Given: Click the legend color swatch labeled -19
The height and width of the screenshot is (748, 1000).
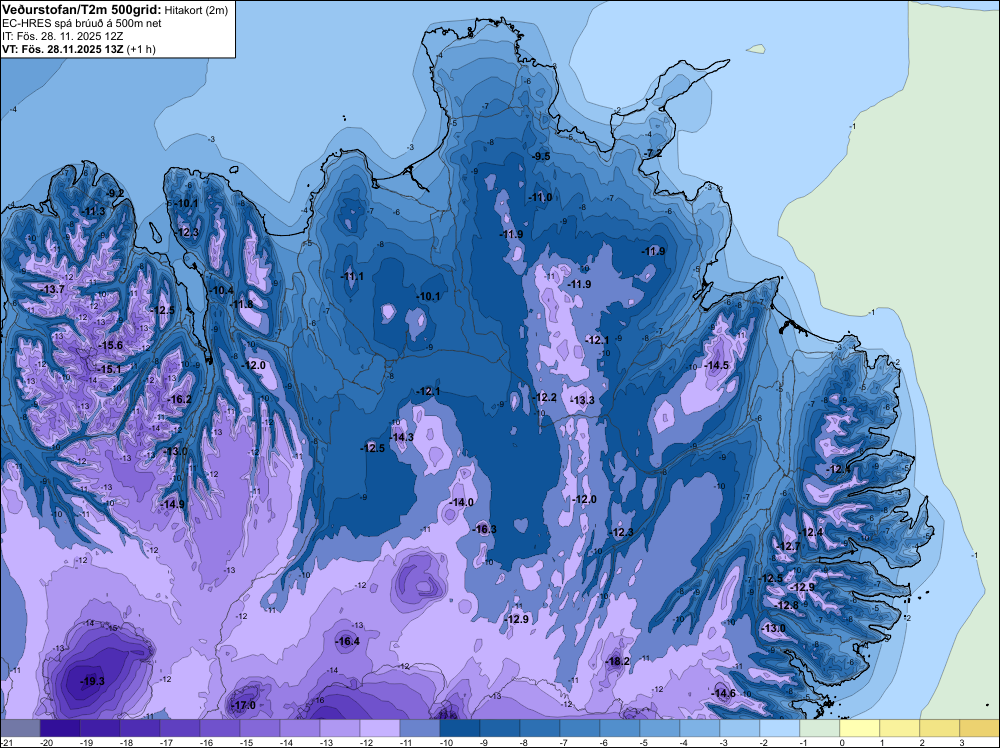Looking at the screenshot, I should tap(100, 728).
